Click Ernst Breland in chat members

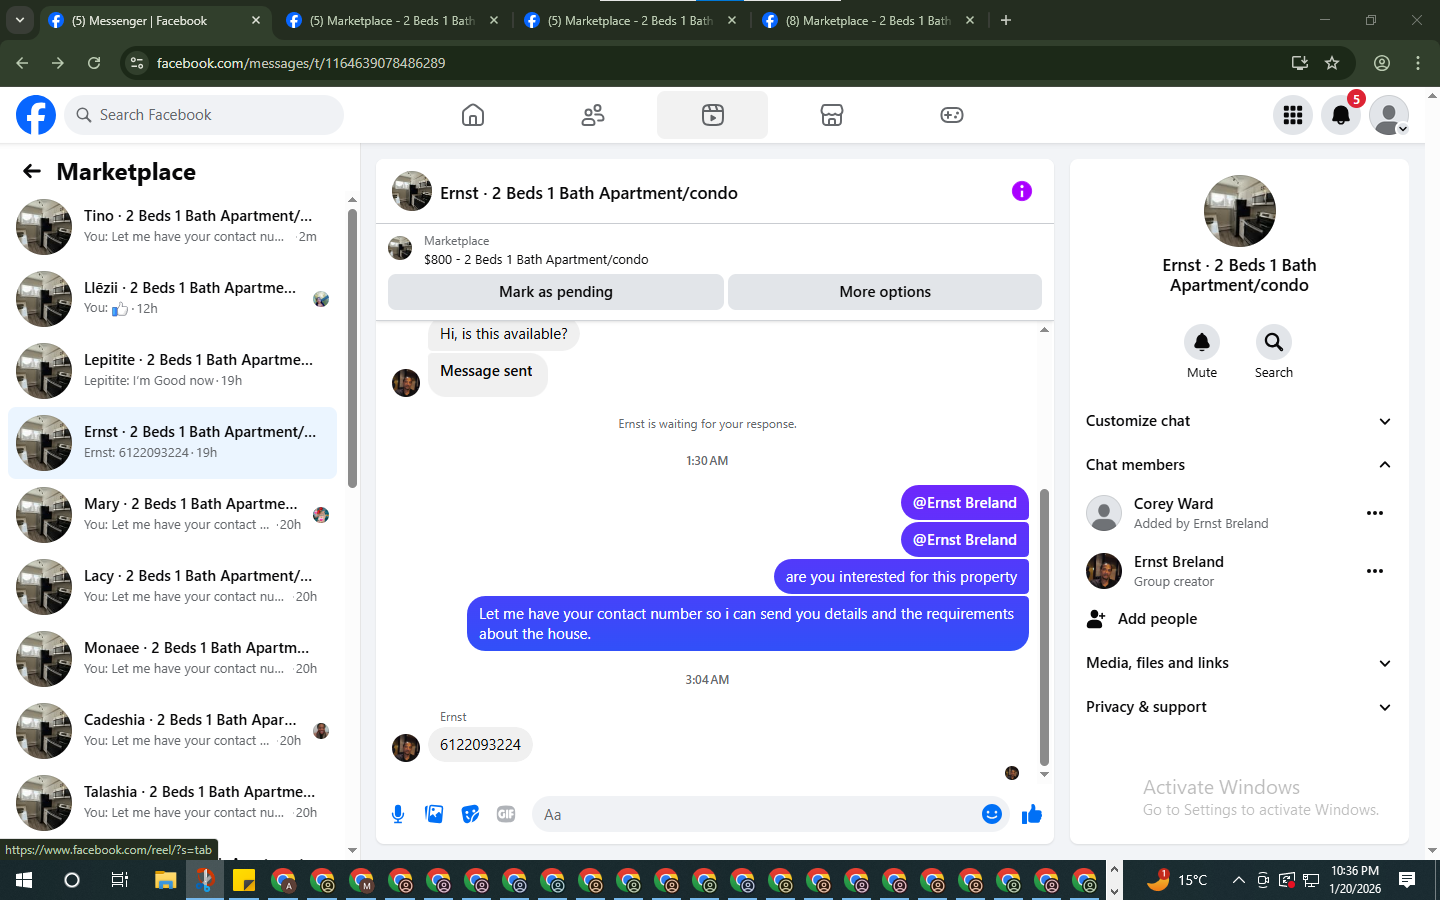point(1179,562)
